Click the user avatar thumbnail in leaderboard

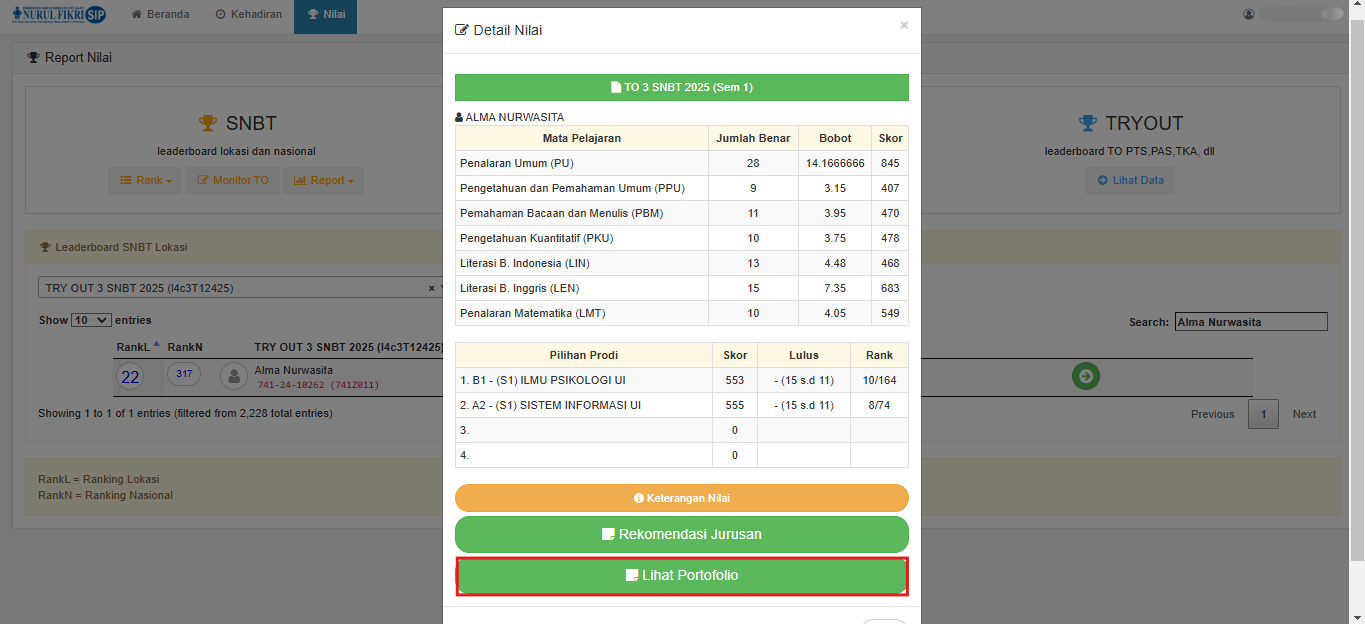pyautogui.click(x=234, y=376)
